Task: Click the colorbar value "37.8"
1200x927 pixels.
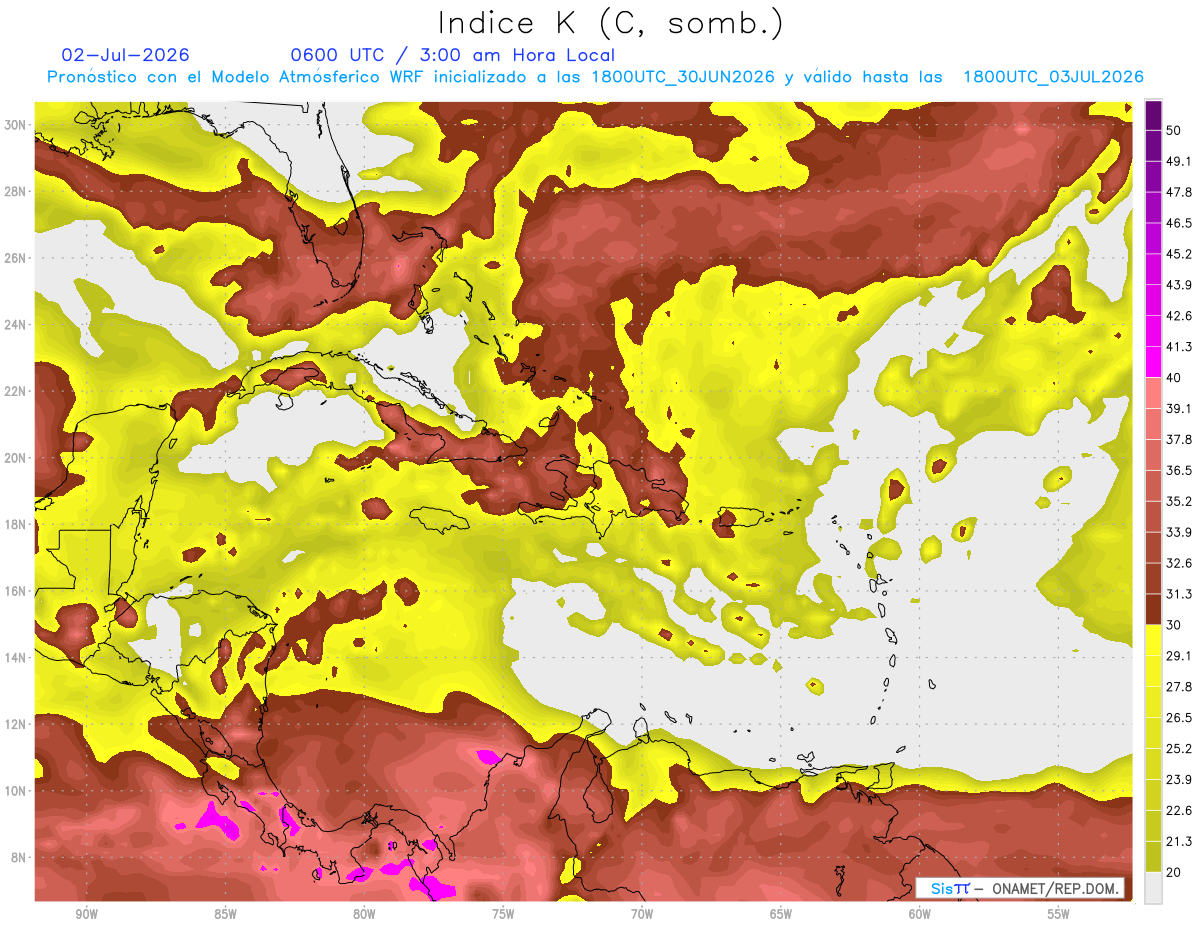Action: pyautogui.click(x=1180, y=439)
